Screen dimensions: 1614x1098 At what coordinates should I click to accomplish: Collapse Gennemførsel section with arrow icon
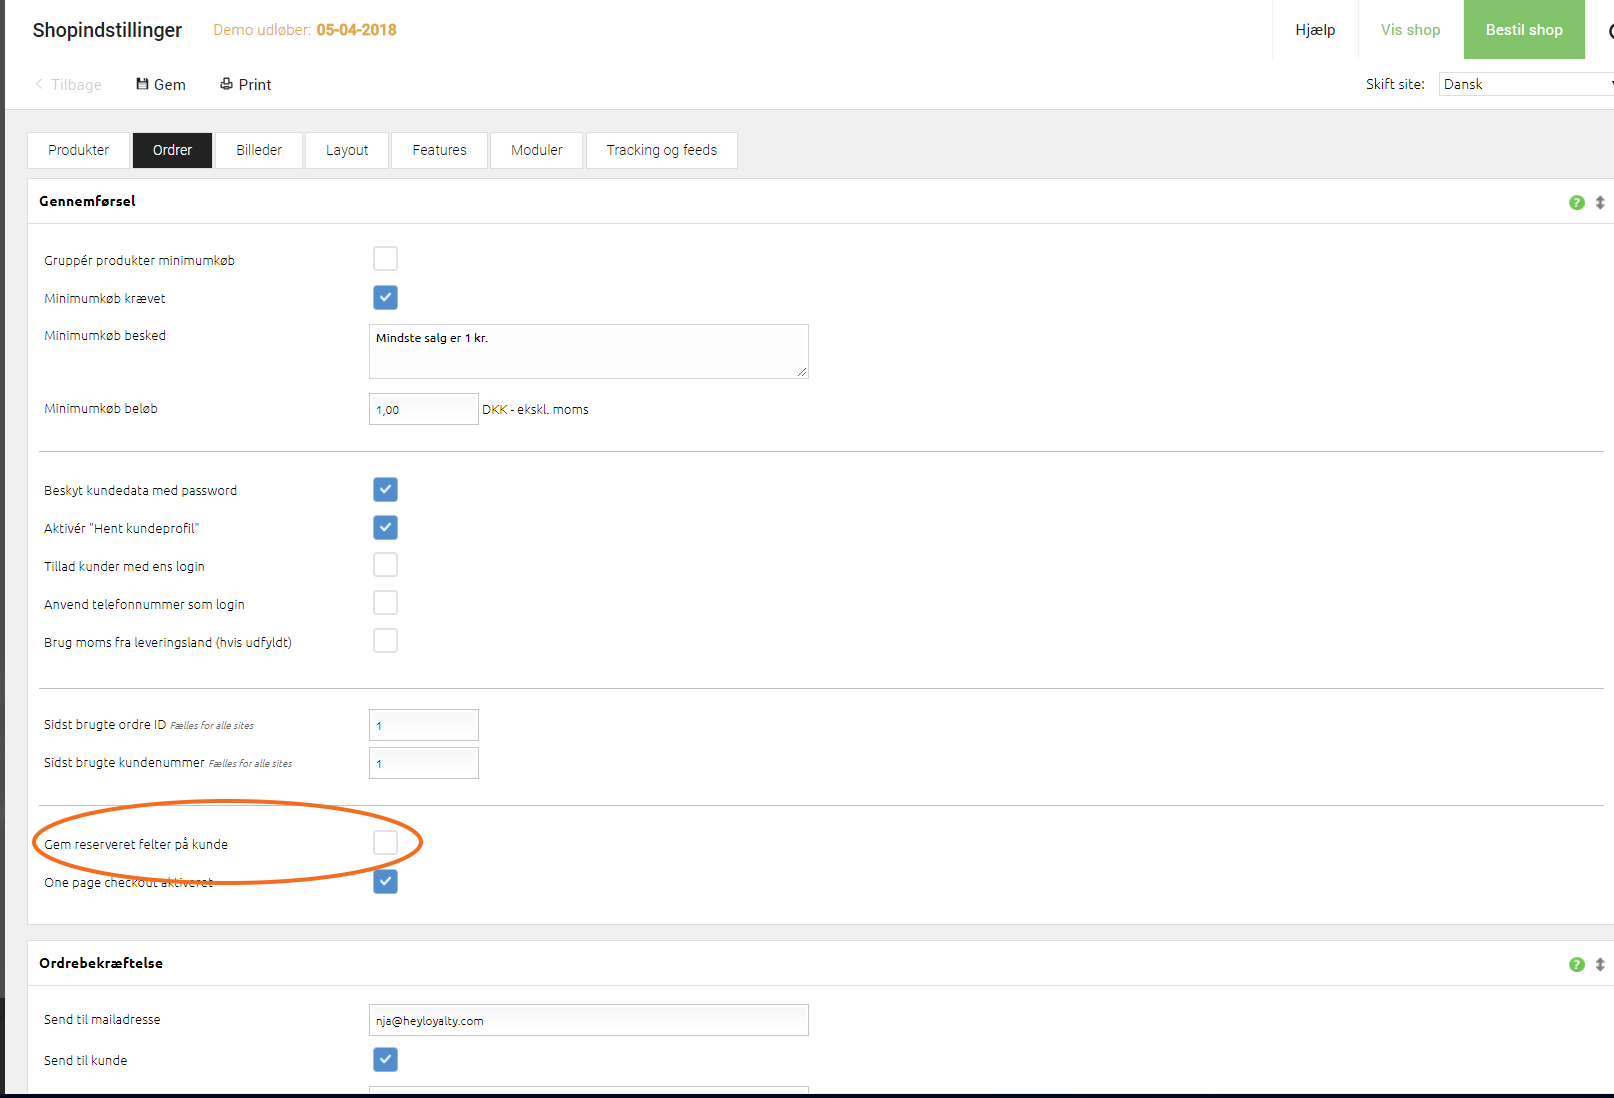(x=1600, y=202)
